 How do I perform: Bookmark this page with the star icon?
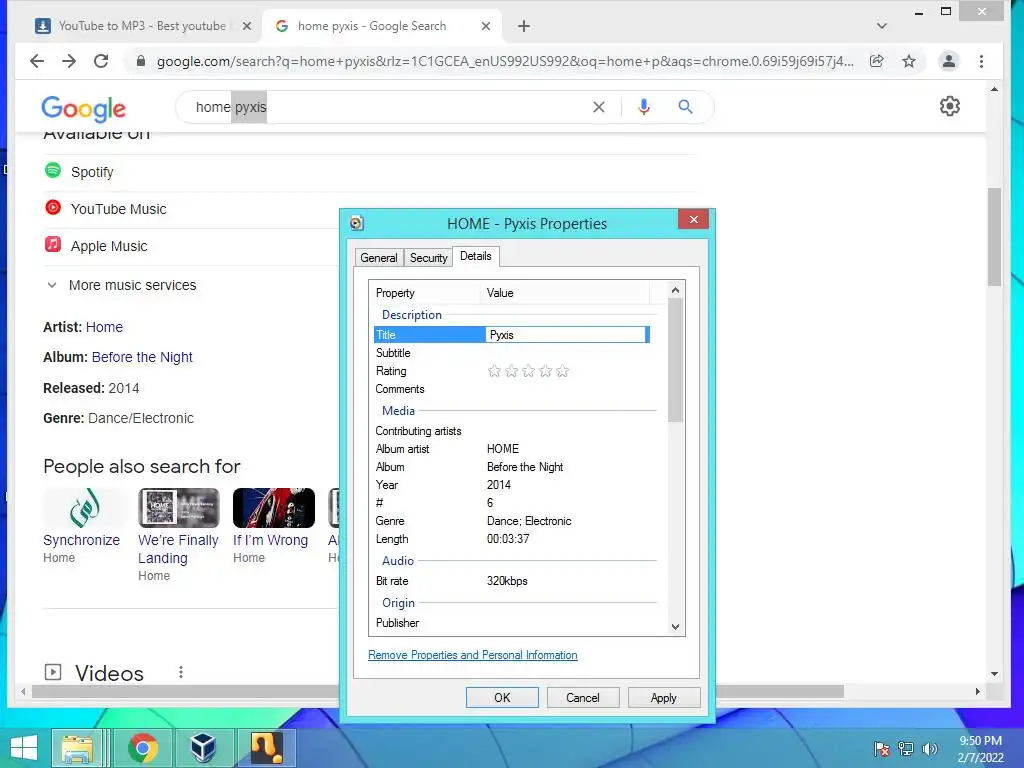point(908,61)
